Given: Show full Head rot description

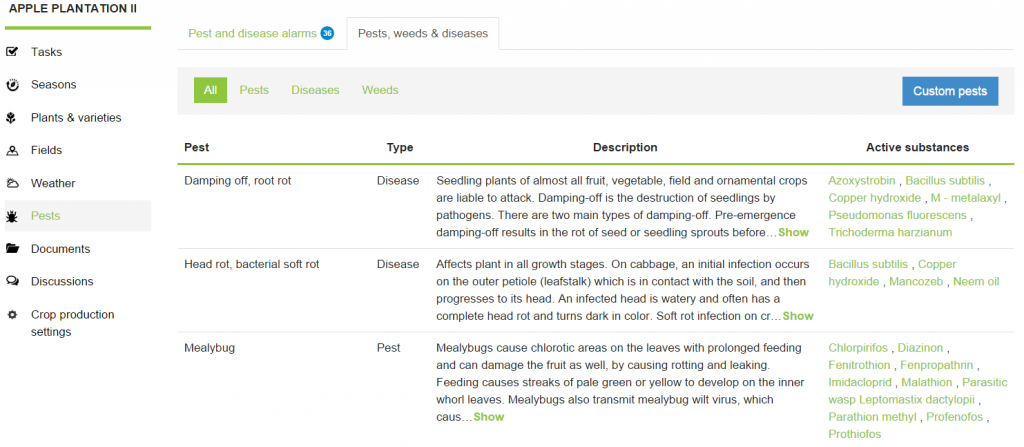Looking at the screenshot, I should (798, 316).
